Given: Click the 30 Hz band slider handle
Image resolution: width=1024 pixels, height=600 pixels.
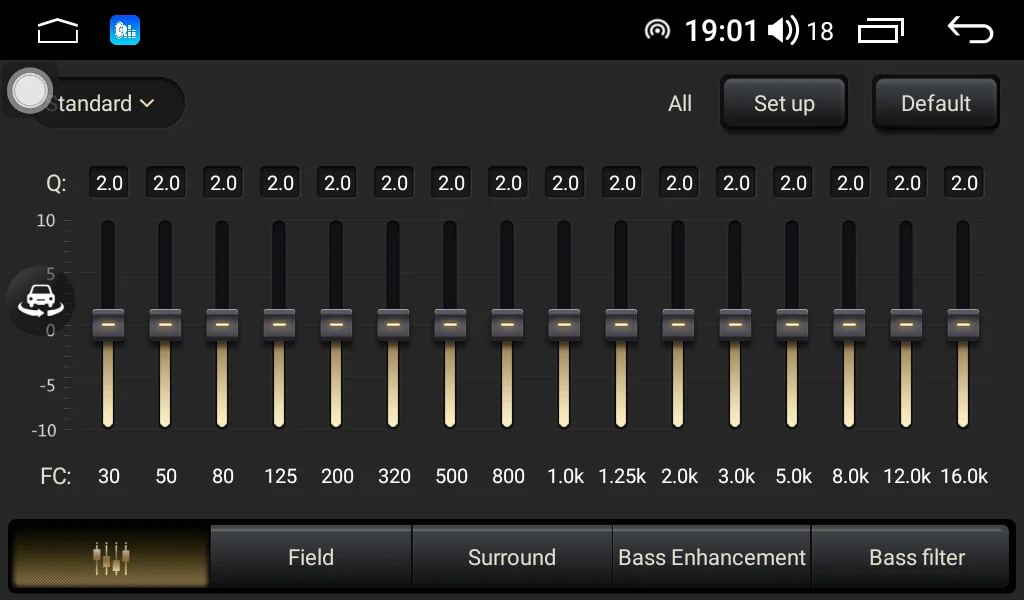Looking at the screenshot, I should [109, 325].
